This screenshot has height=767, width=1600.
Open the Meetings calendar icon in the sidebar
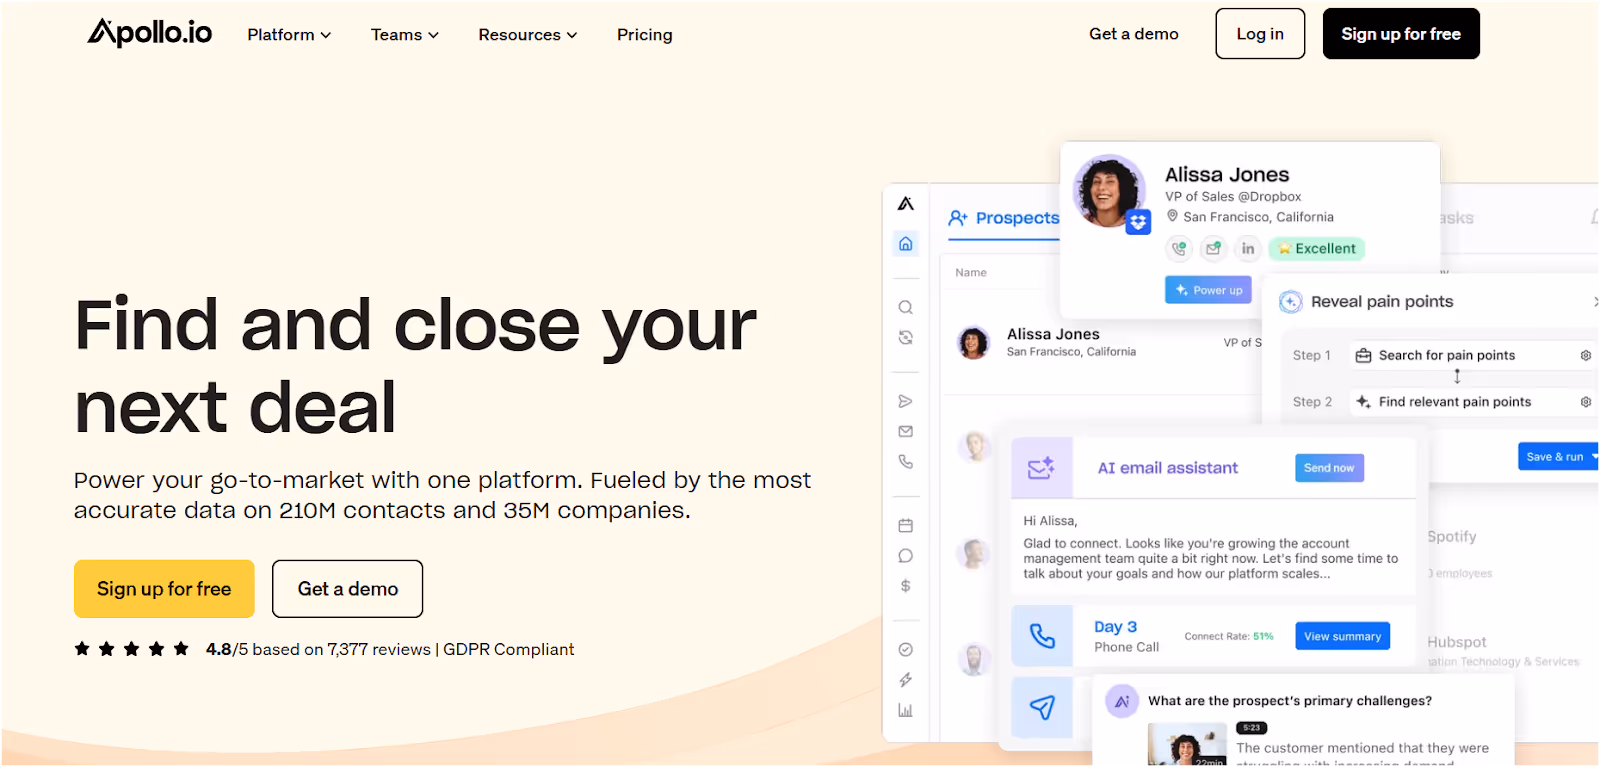(906, 526)
